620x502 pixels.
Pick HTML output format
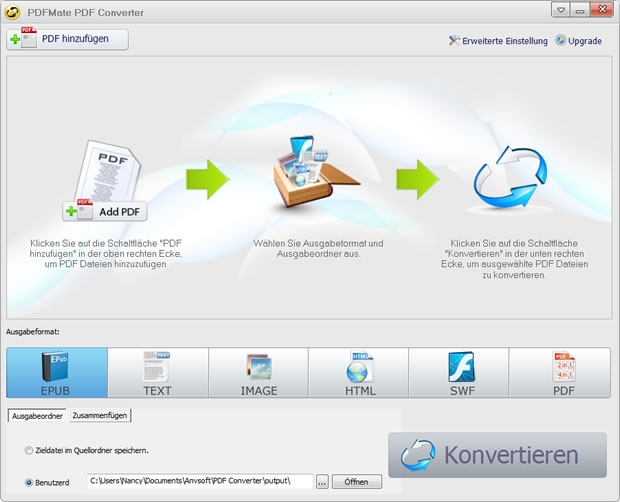point(359,373)
